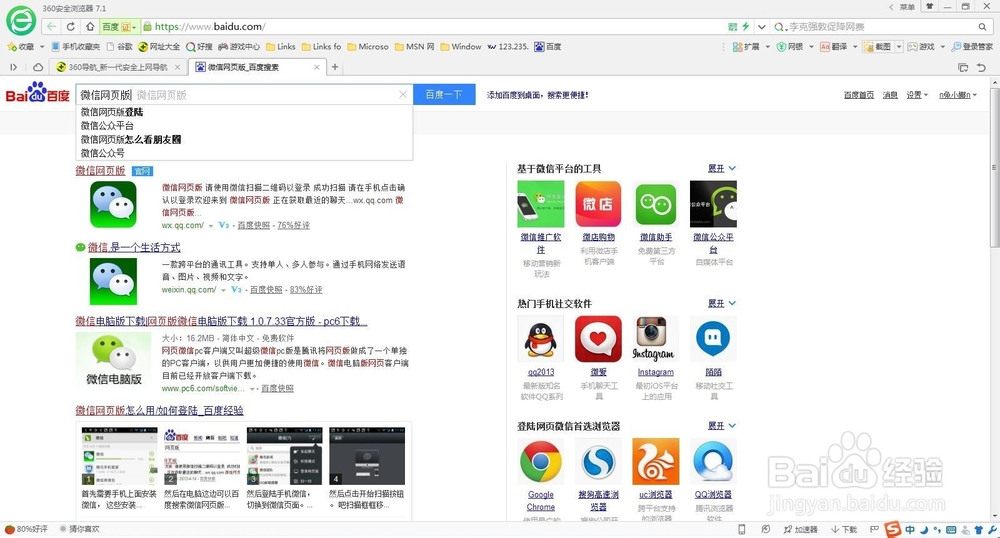This screenshot has height=538, width=1000.
Task: Open 微信,是一个生活方式 result link
Action: 134,247
